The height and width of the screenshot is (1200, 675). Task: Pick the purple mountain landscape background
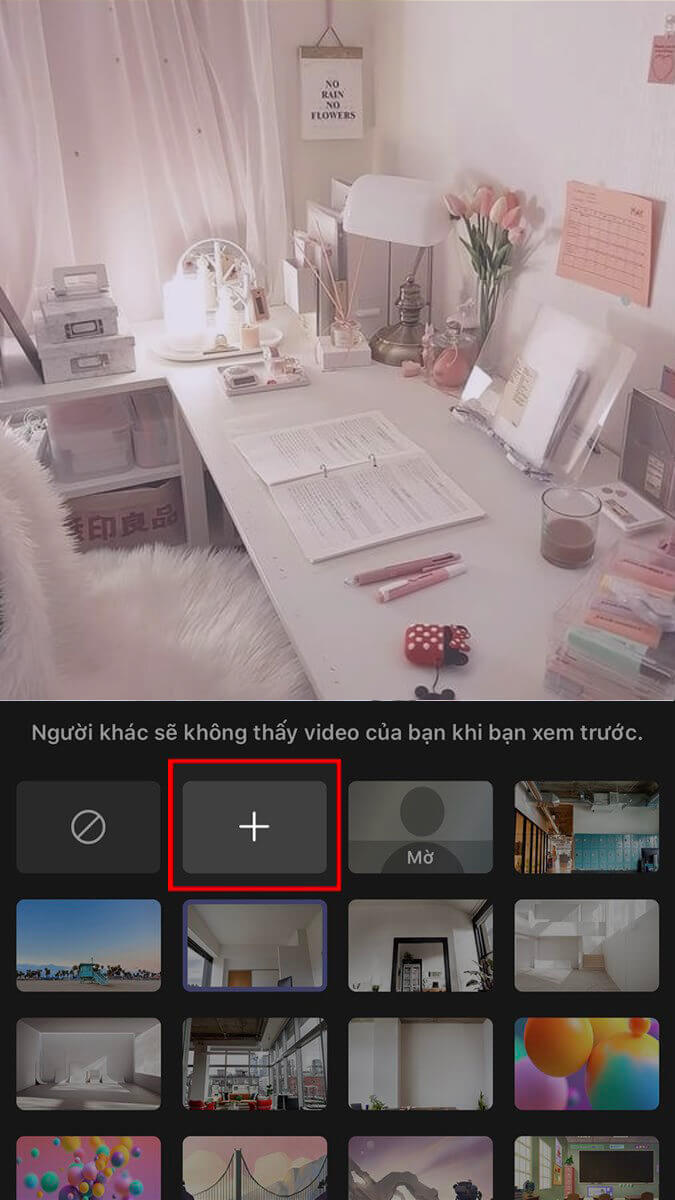[x=420, y=1168]
